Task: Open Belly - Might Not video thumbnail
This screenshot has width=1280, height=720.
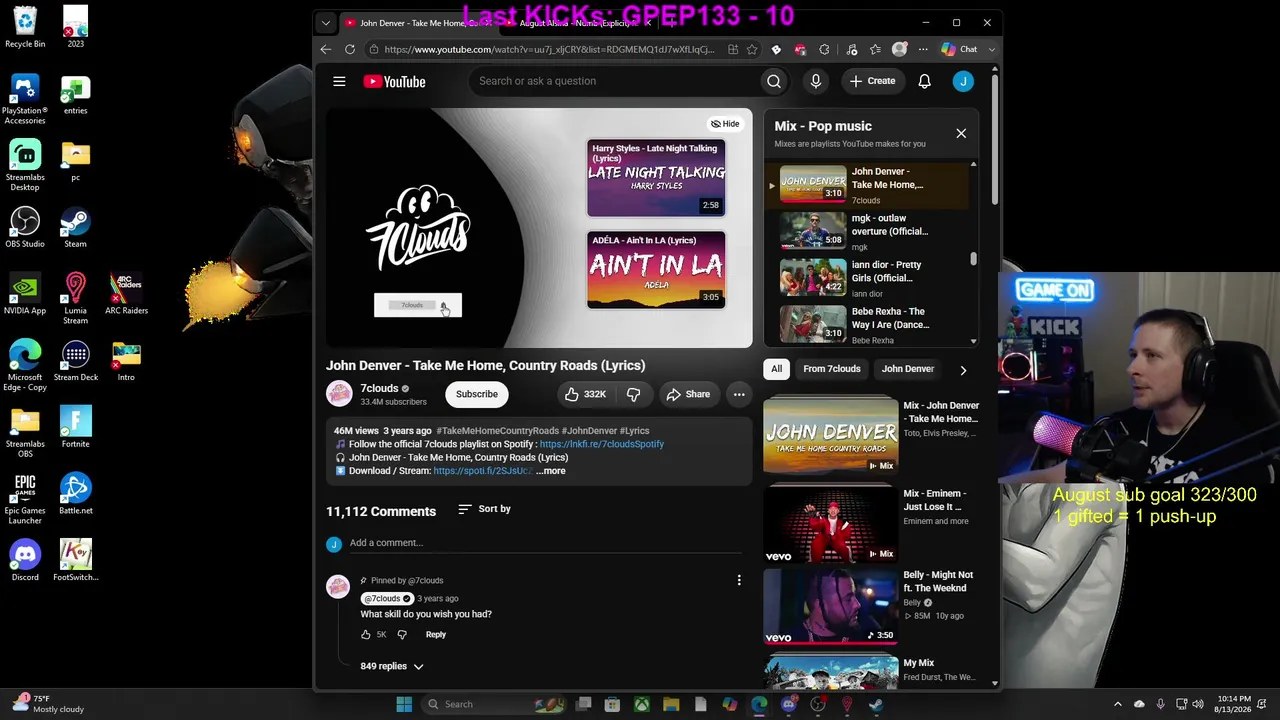Action: tap(831, 606)
